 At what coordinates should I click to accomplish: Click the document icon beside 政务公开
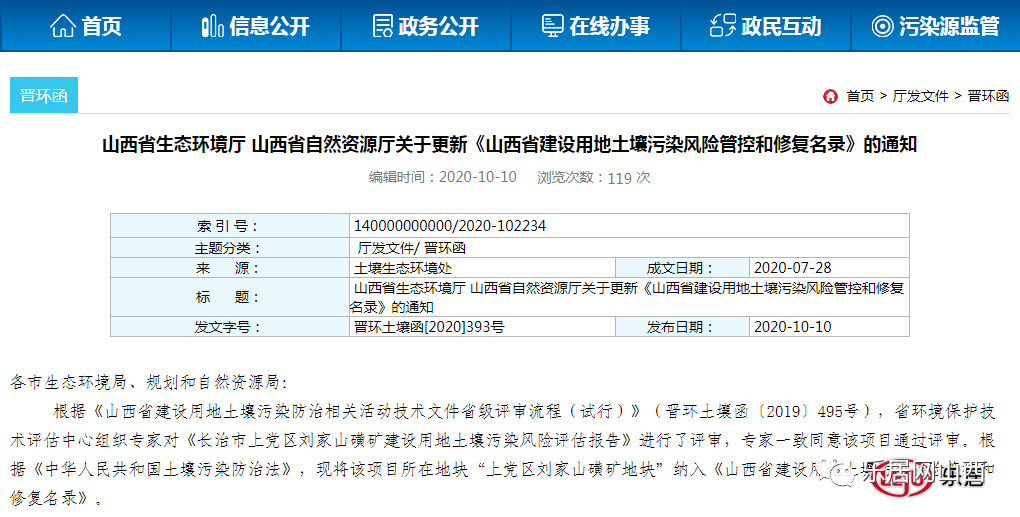coord(383,26)
